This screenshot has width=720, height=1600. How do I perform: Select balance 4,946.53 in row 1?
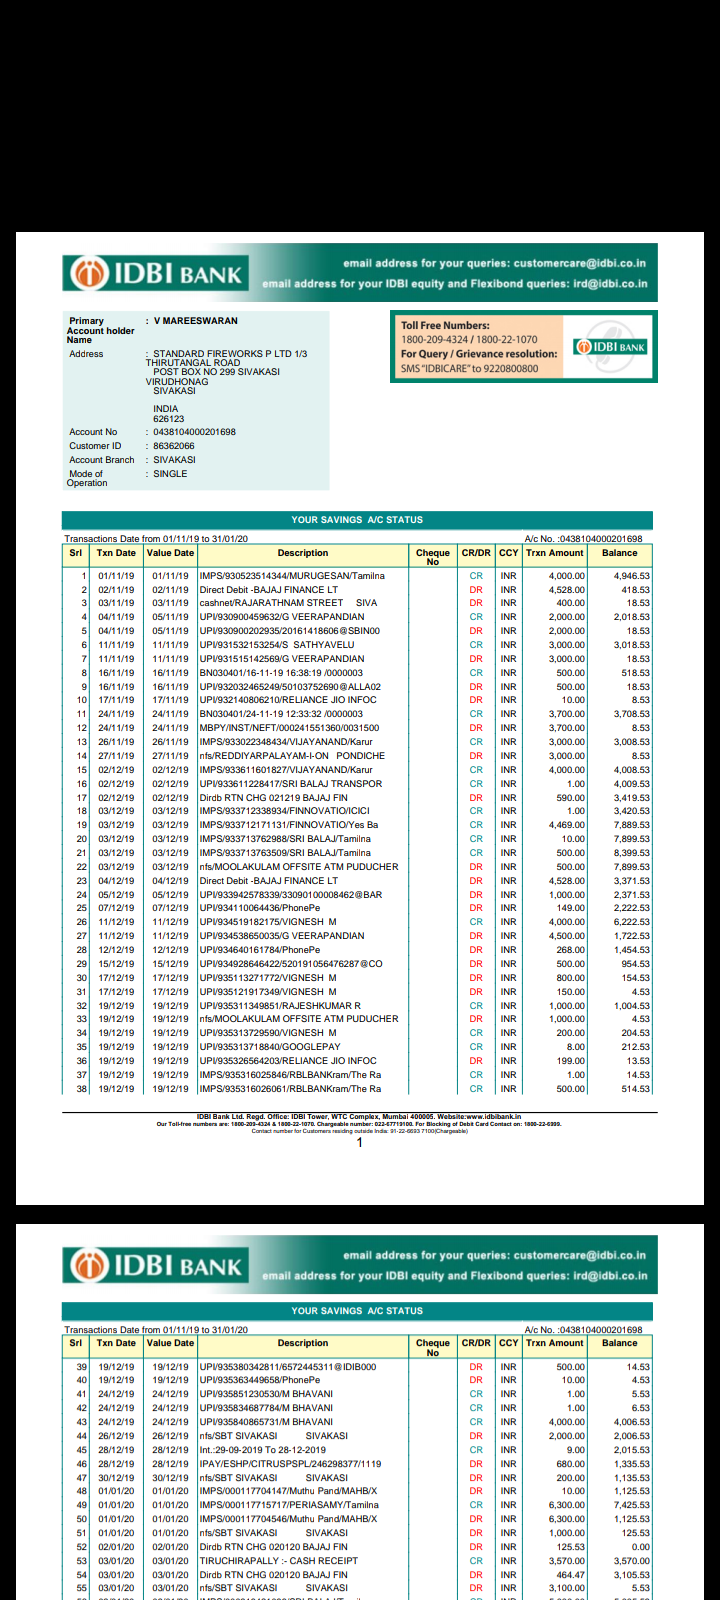tap(632, 576)
